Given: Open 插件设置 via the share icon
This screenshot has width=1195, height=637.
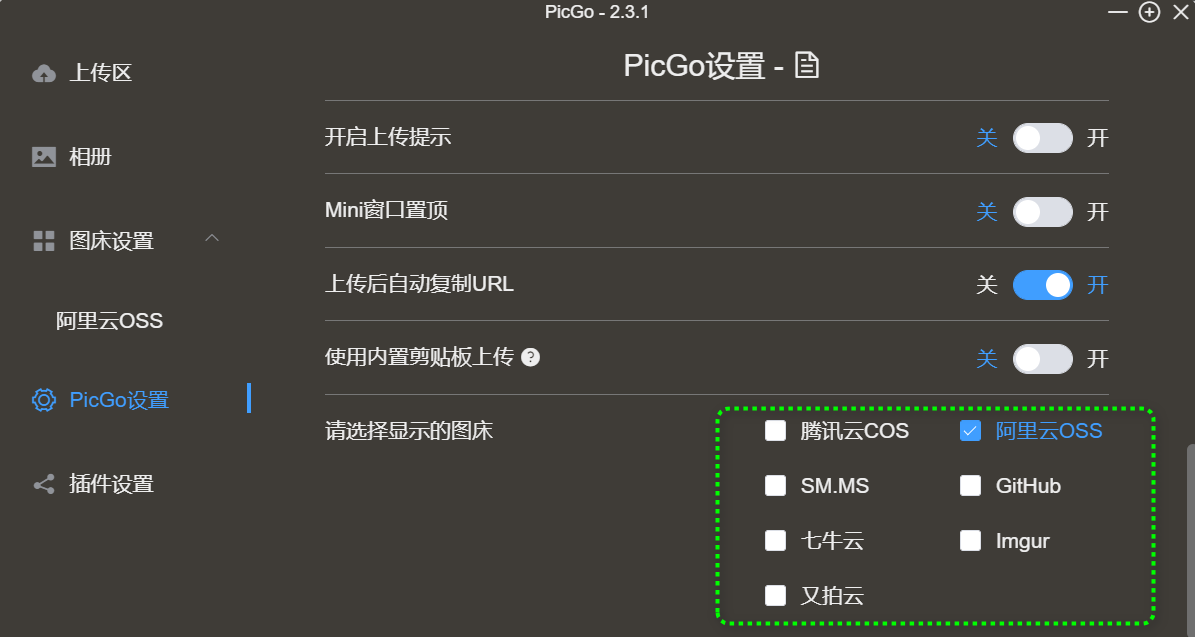Looking at the screenshot, I should point(42,484).
